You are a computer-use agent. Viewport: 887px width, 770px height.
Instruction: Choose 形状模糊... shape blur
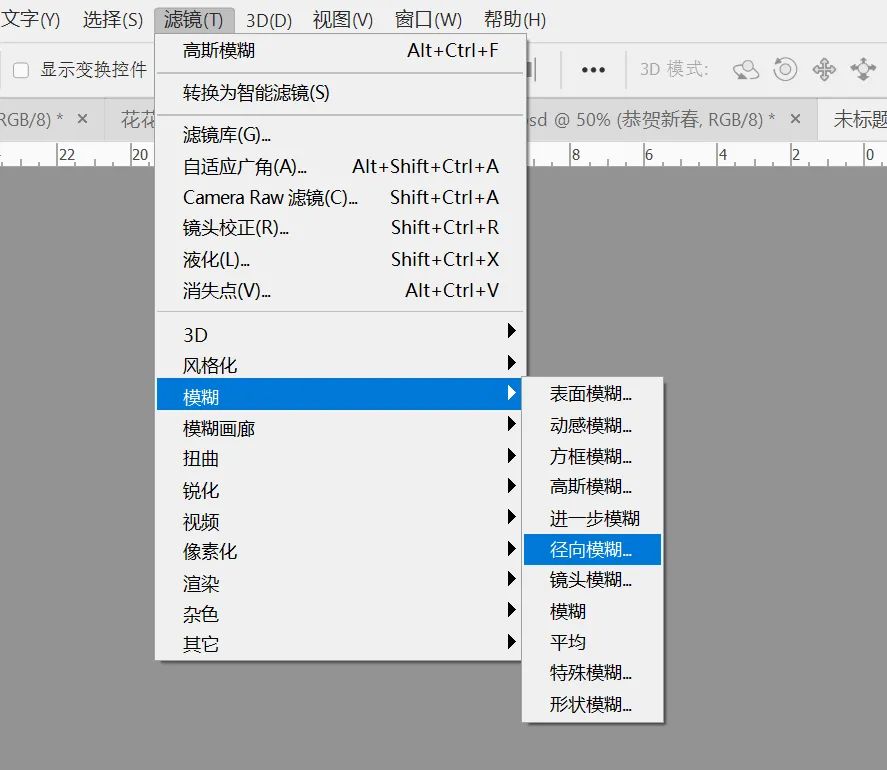click(592, 705)
